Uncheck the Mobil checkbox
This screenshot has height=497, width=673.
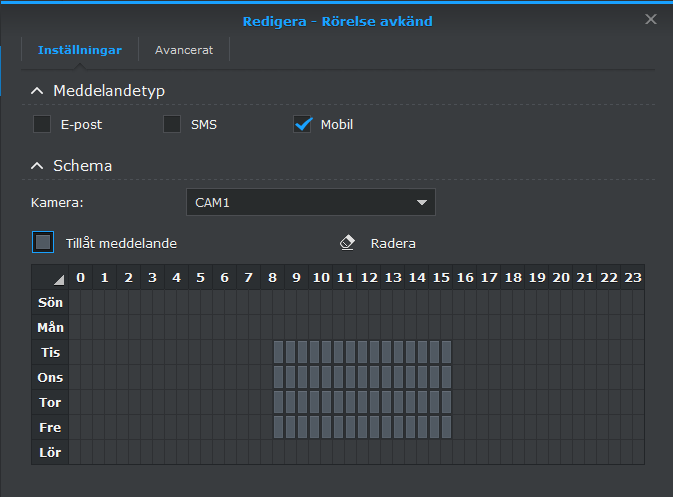point(303,125)
